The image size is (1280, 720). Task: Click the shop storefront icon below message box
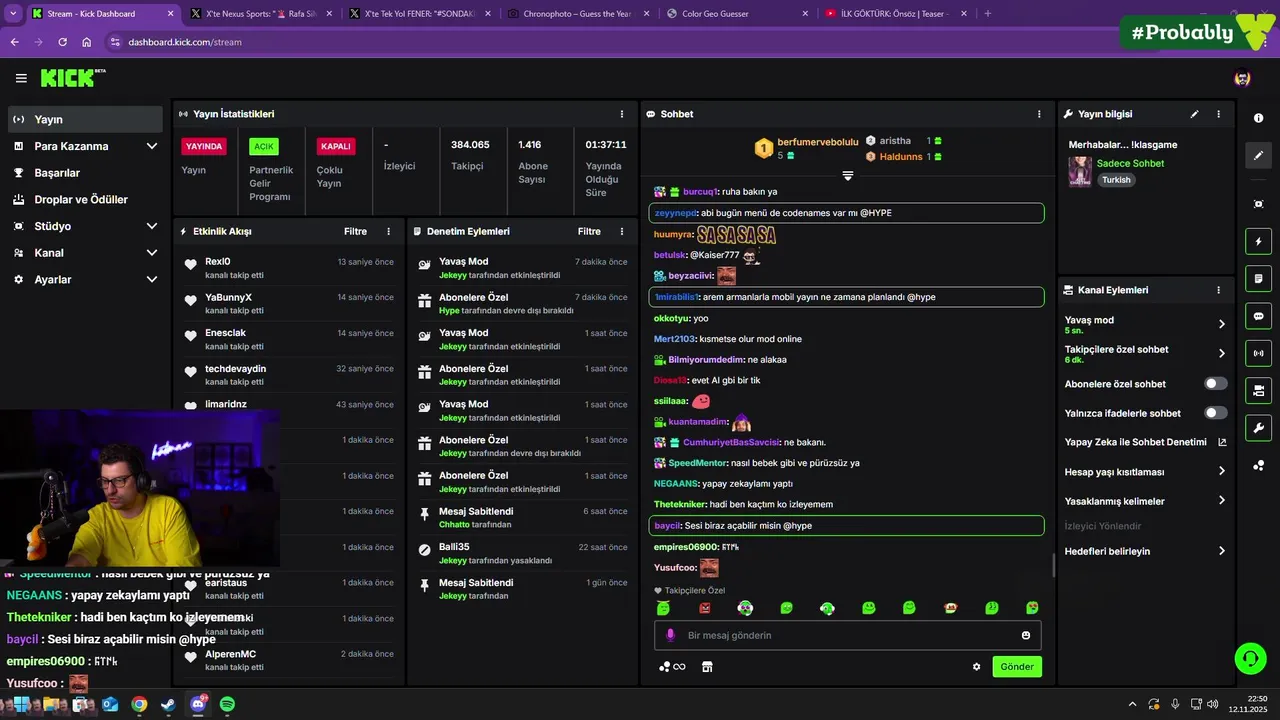pyautogui.click(x=707, y=667)
